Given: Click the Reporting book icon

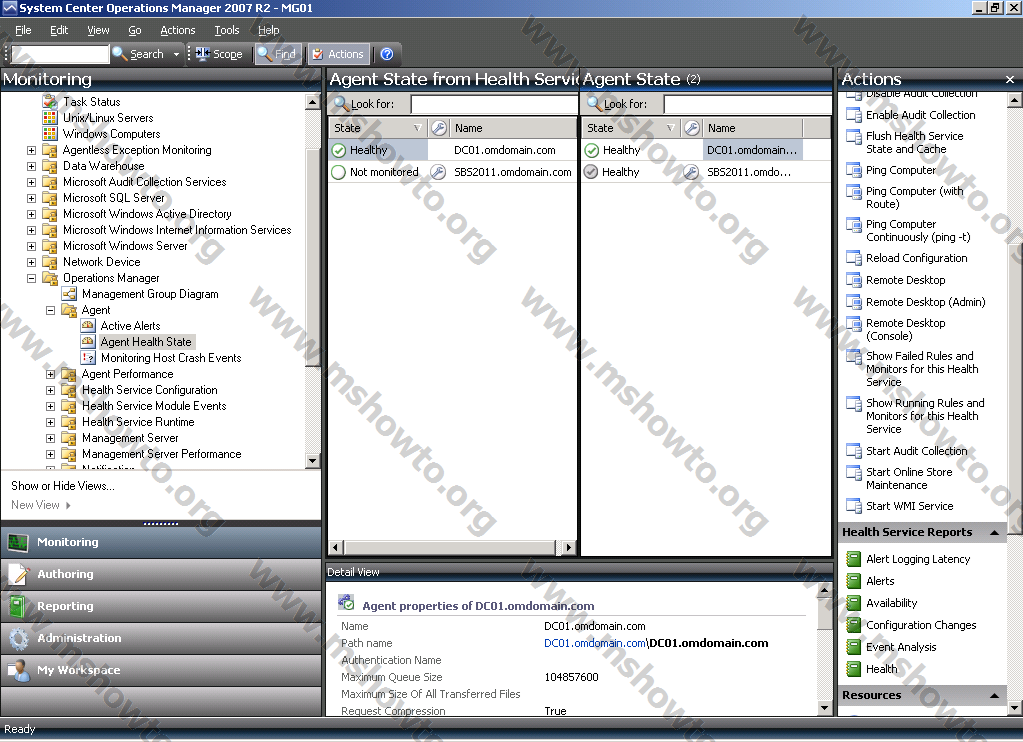Looking at the screenshot, I should (x=18, y=606).
